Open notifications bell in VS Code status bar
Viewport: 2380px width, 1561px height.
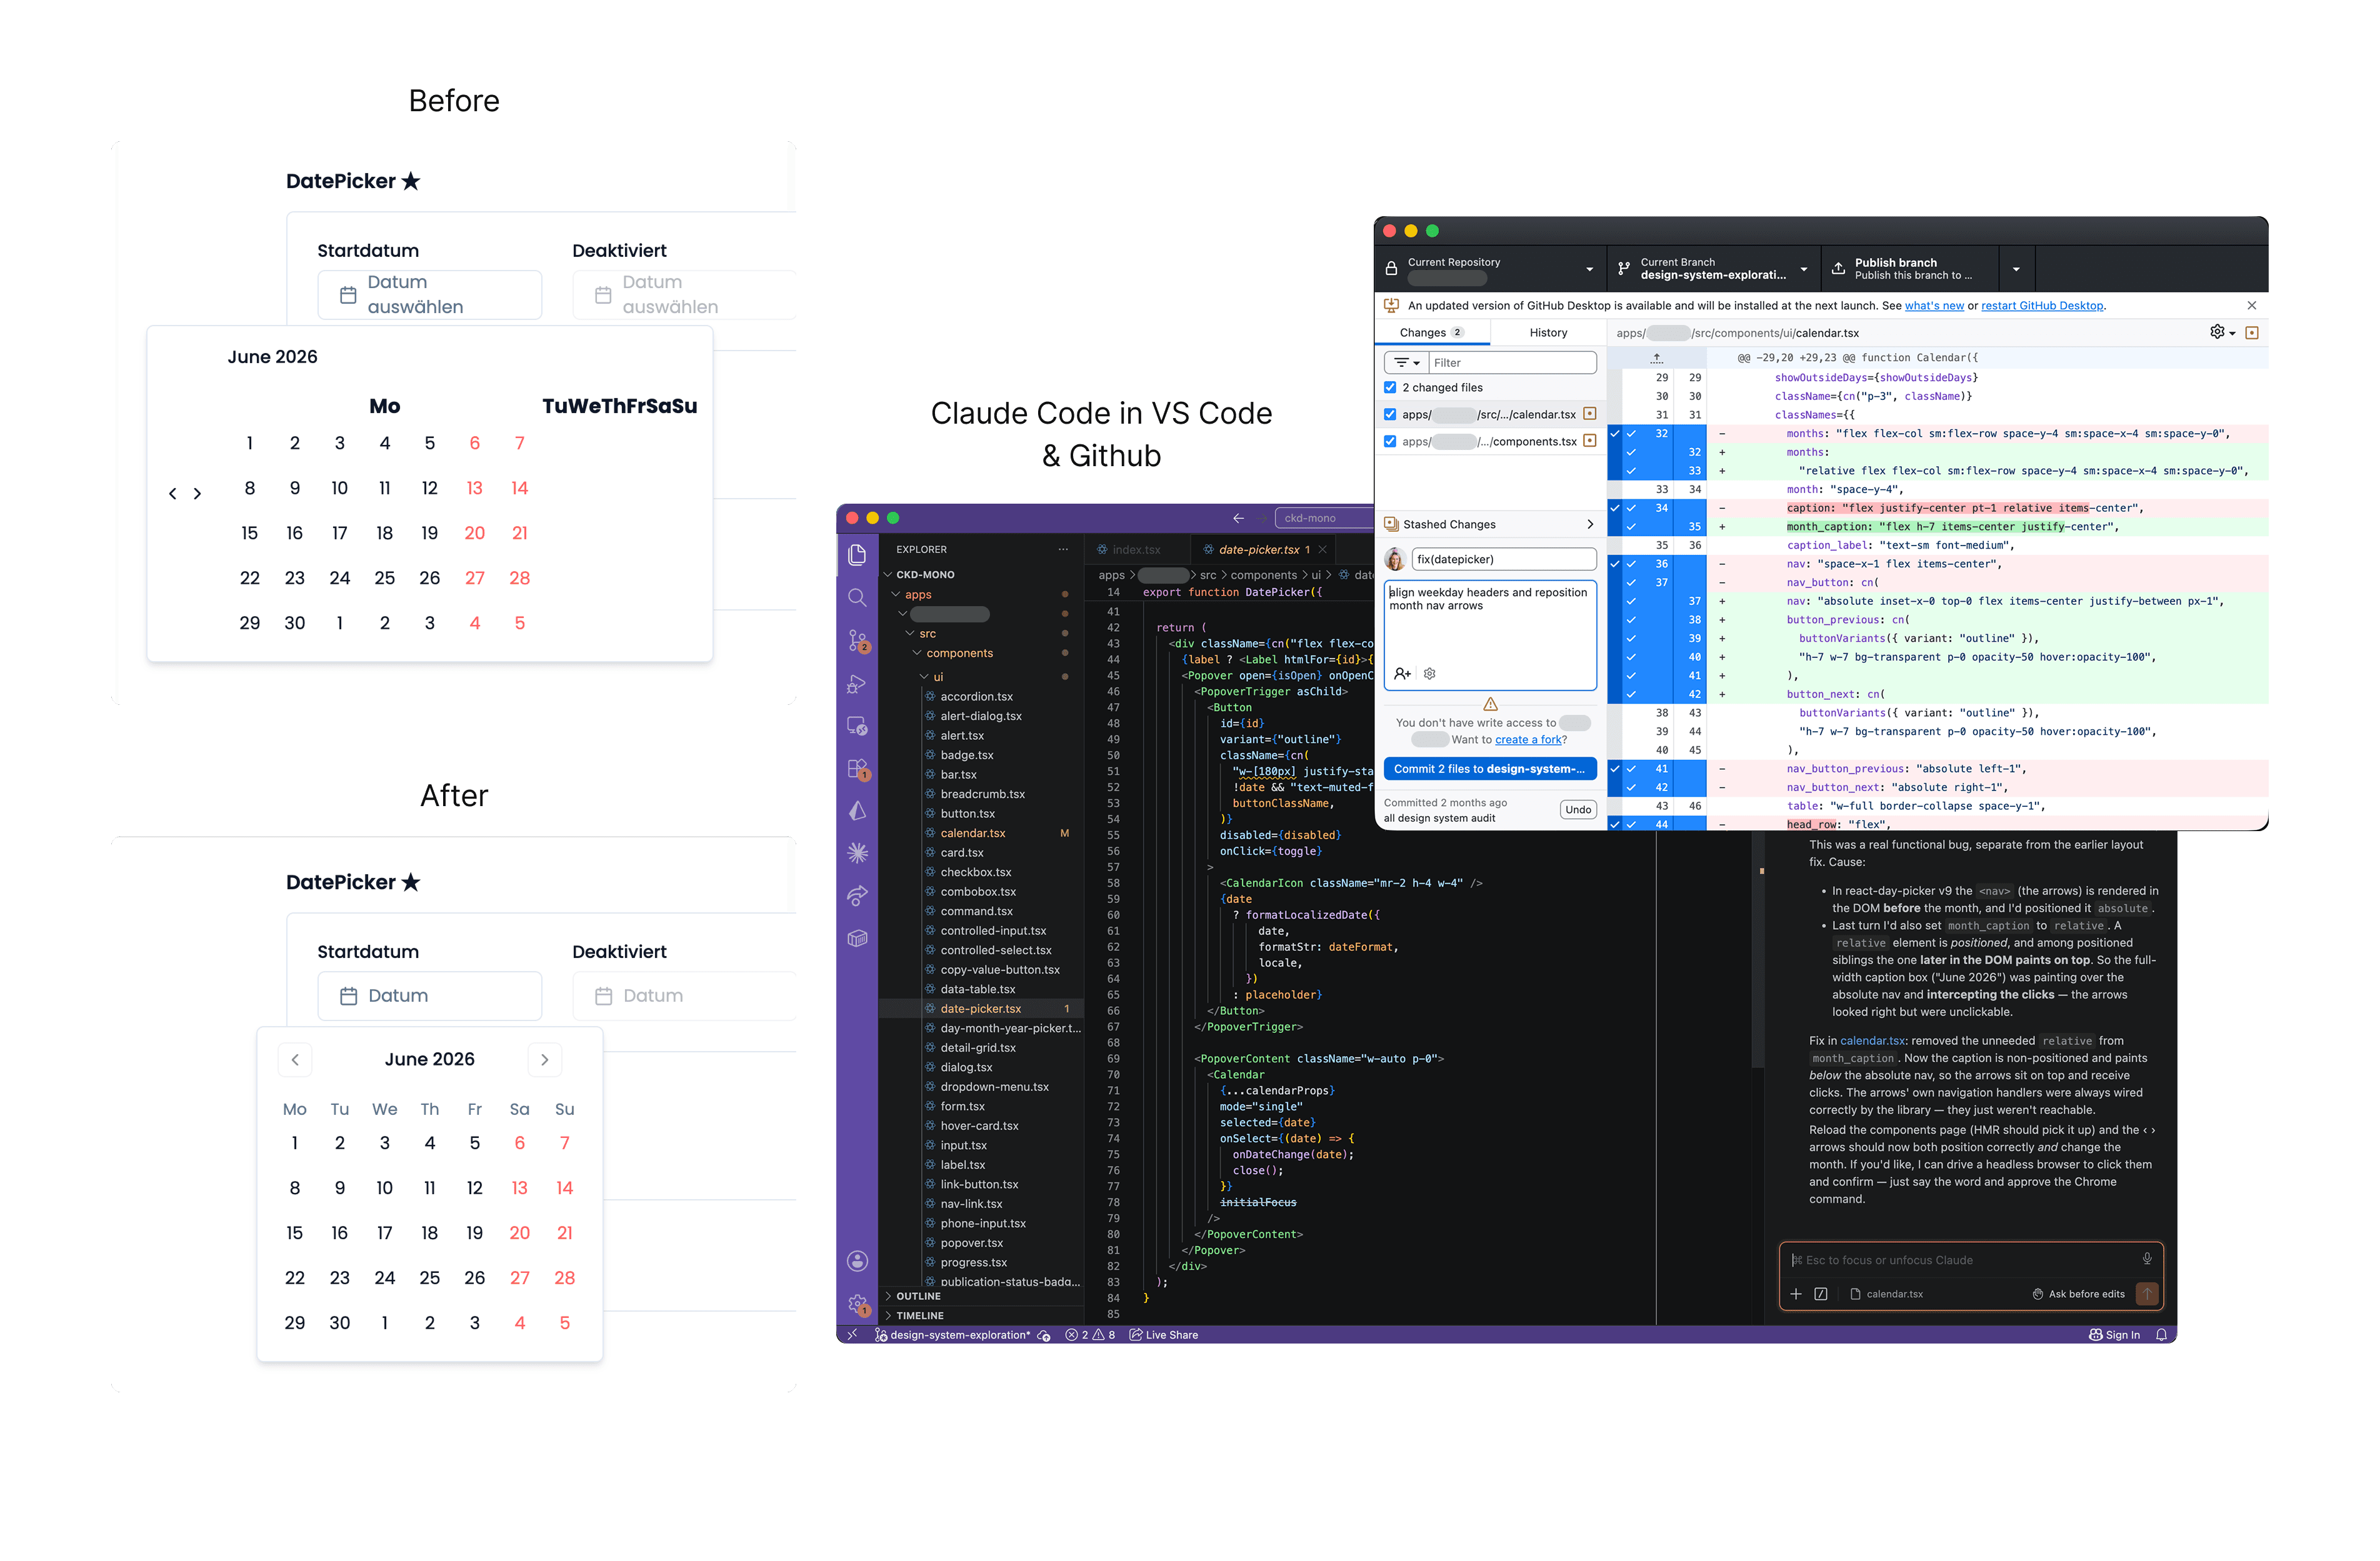pyautogui.click(x=2161, y=1335)
